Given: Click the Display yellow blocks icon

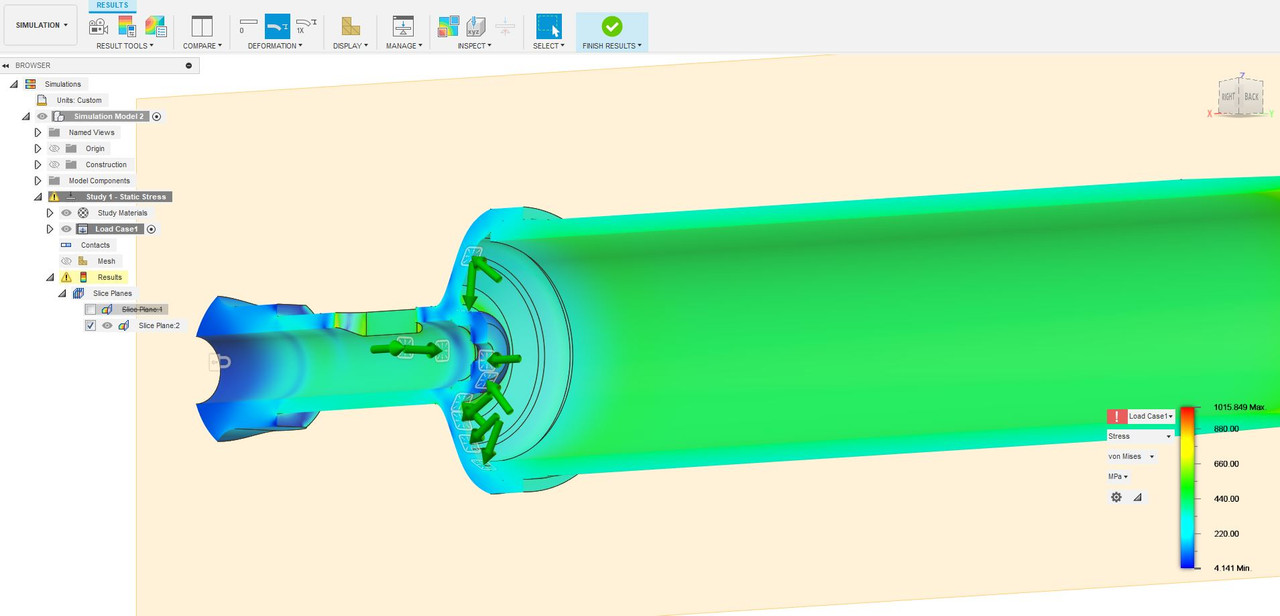Looking at the screenshot, I should (x=350, y=26).
